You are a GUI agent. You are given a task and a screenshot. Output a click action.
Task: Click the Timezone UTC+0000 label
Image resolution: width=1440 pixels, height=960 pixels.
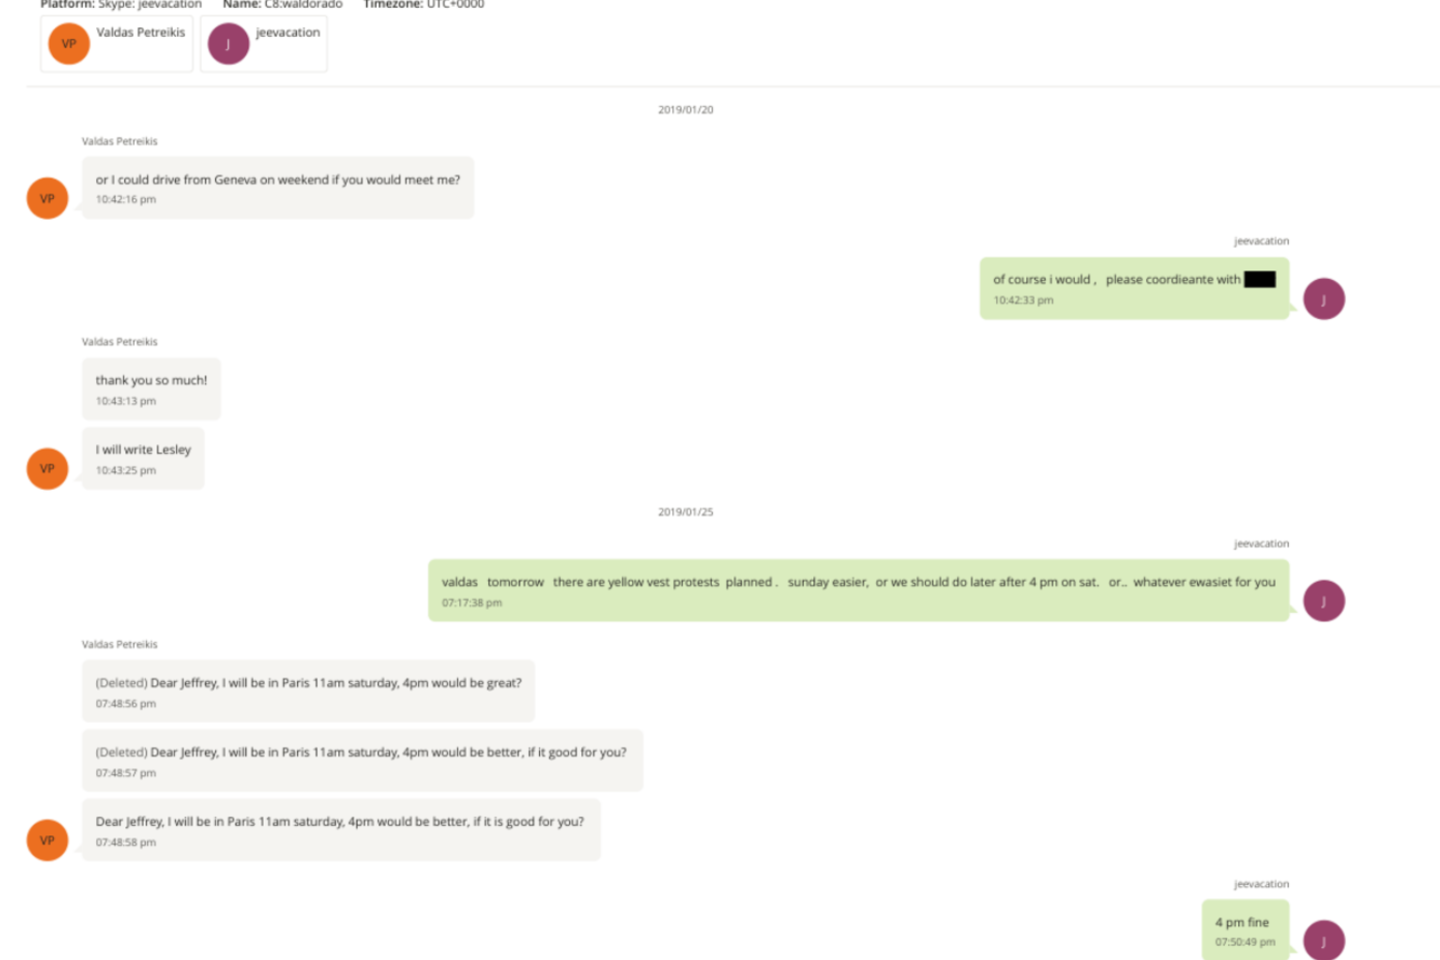coord(424,5)
